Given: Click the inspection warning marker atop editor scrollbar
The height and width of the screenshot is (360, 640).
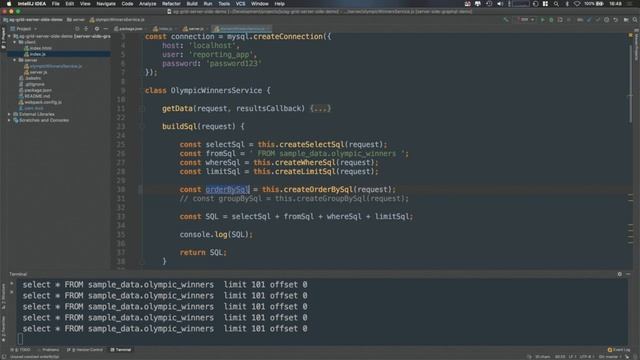Looking at the screenshot, I should coord(631,36).
